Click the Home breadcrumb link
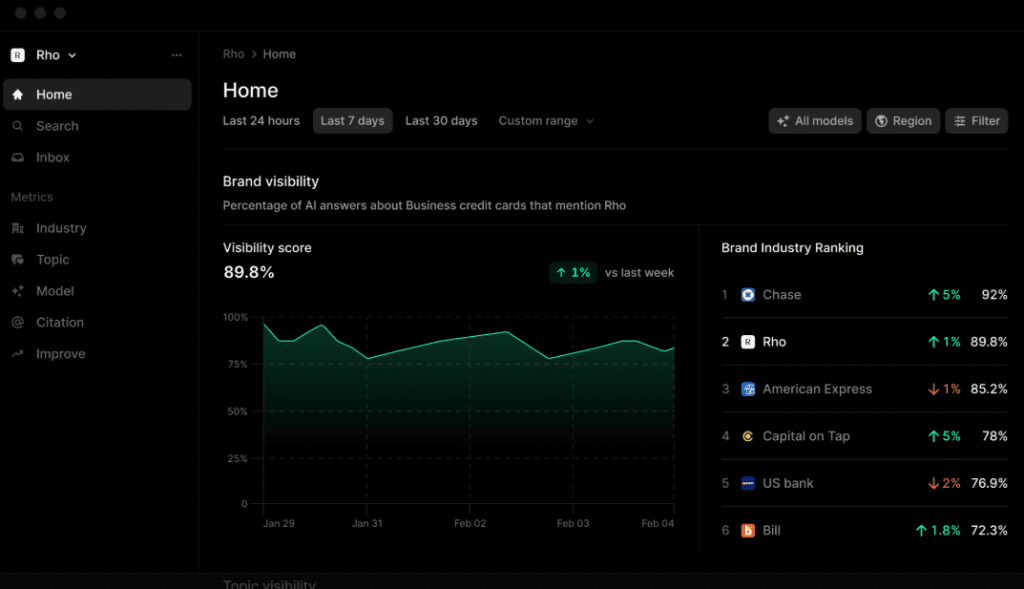The image size is (1024, 589). [x=279, y=54]
